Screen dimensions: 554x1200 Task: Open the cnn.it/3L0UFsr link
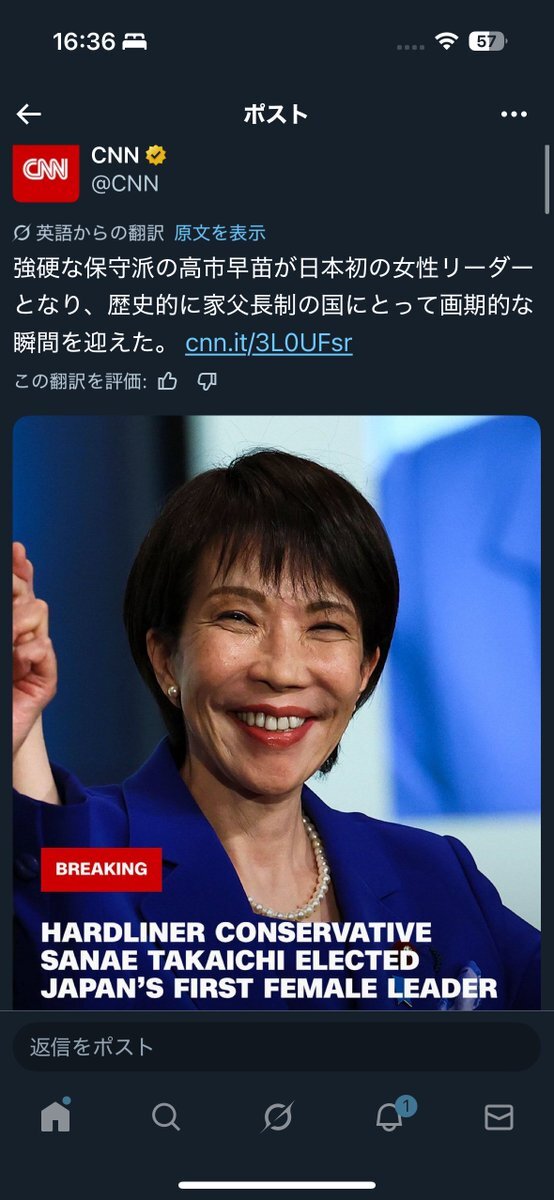tap(269, 343)
